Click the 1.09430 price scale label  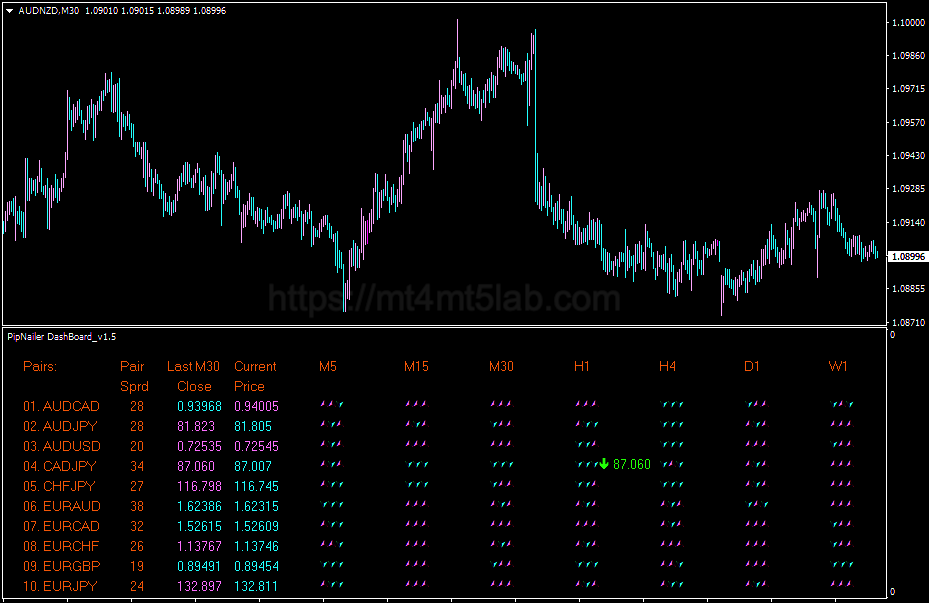click(908, 155)
